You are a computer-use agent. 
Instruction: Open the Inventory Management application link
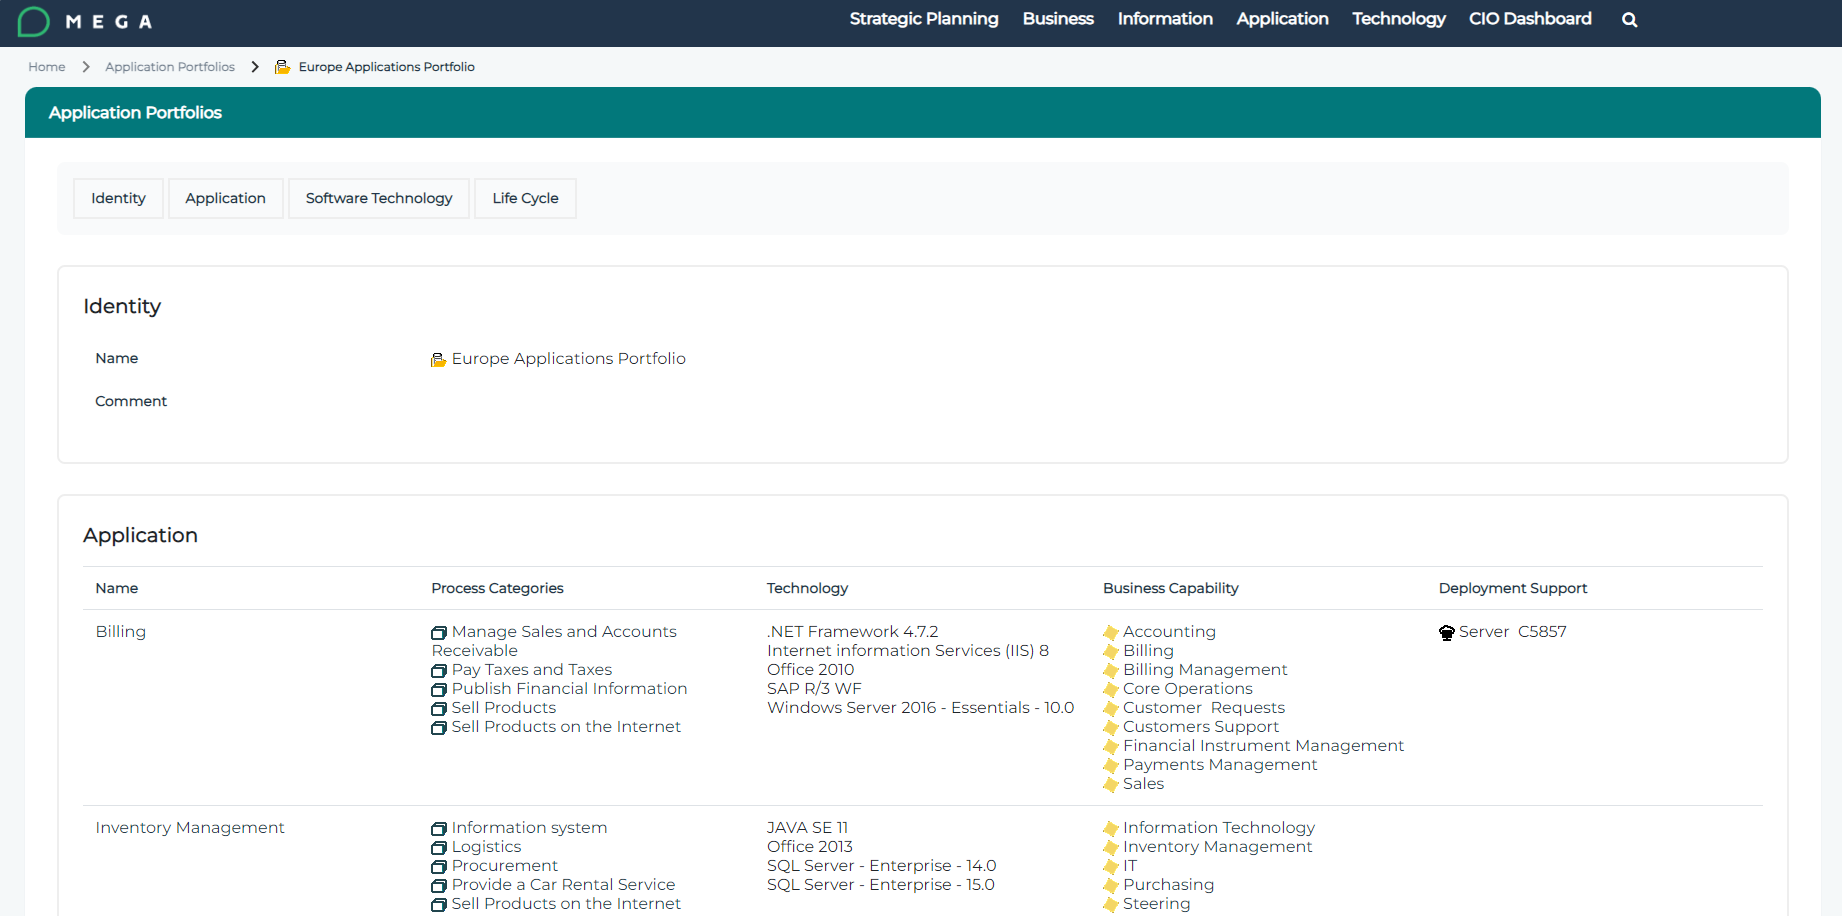190,828
